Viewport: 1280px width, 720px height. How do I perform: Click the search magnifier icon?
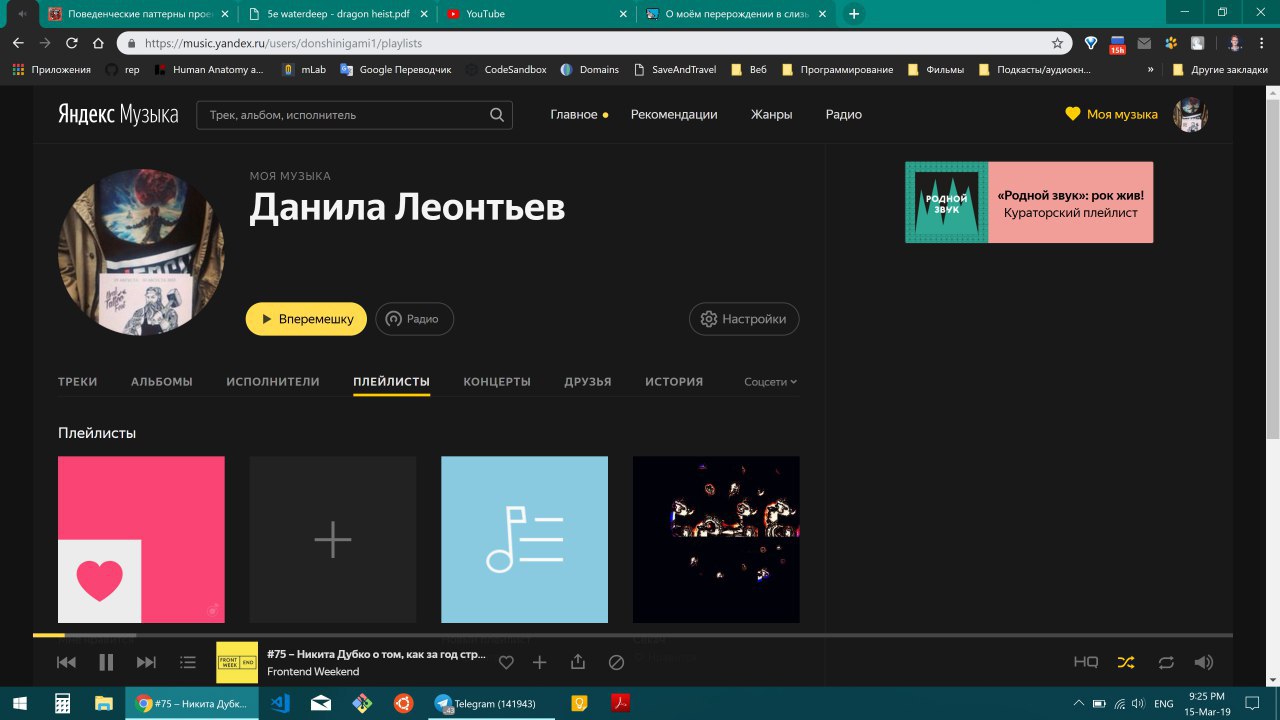pos(497,115)
